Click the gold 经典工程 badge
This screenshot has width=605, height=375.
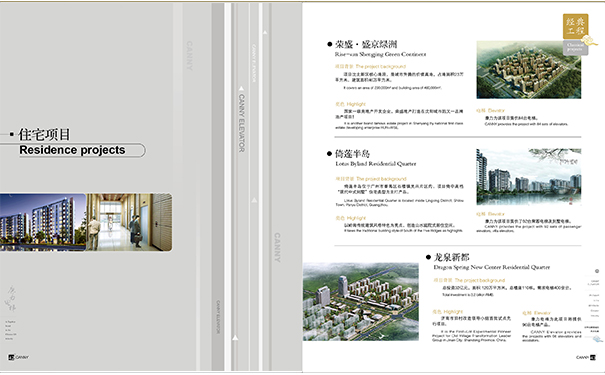[x=575, y=26]
